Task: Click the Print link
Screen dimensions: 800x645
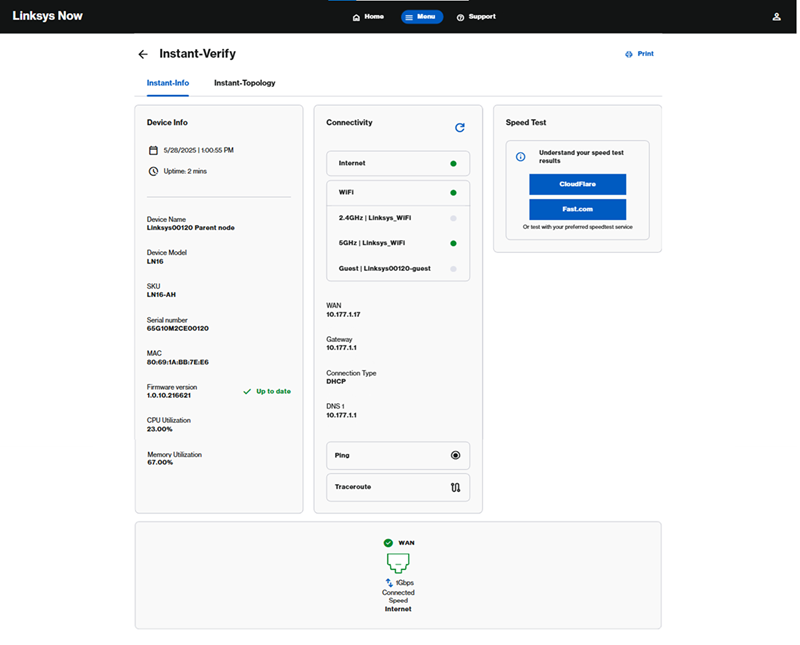Action: tap(639, 53)
